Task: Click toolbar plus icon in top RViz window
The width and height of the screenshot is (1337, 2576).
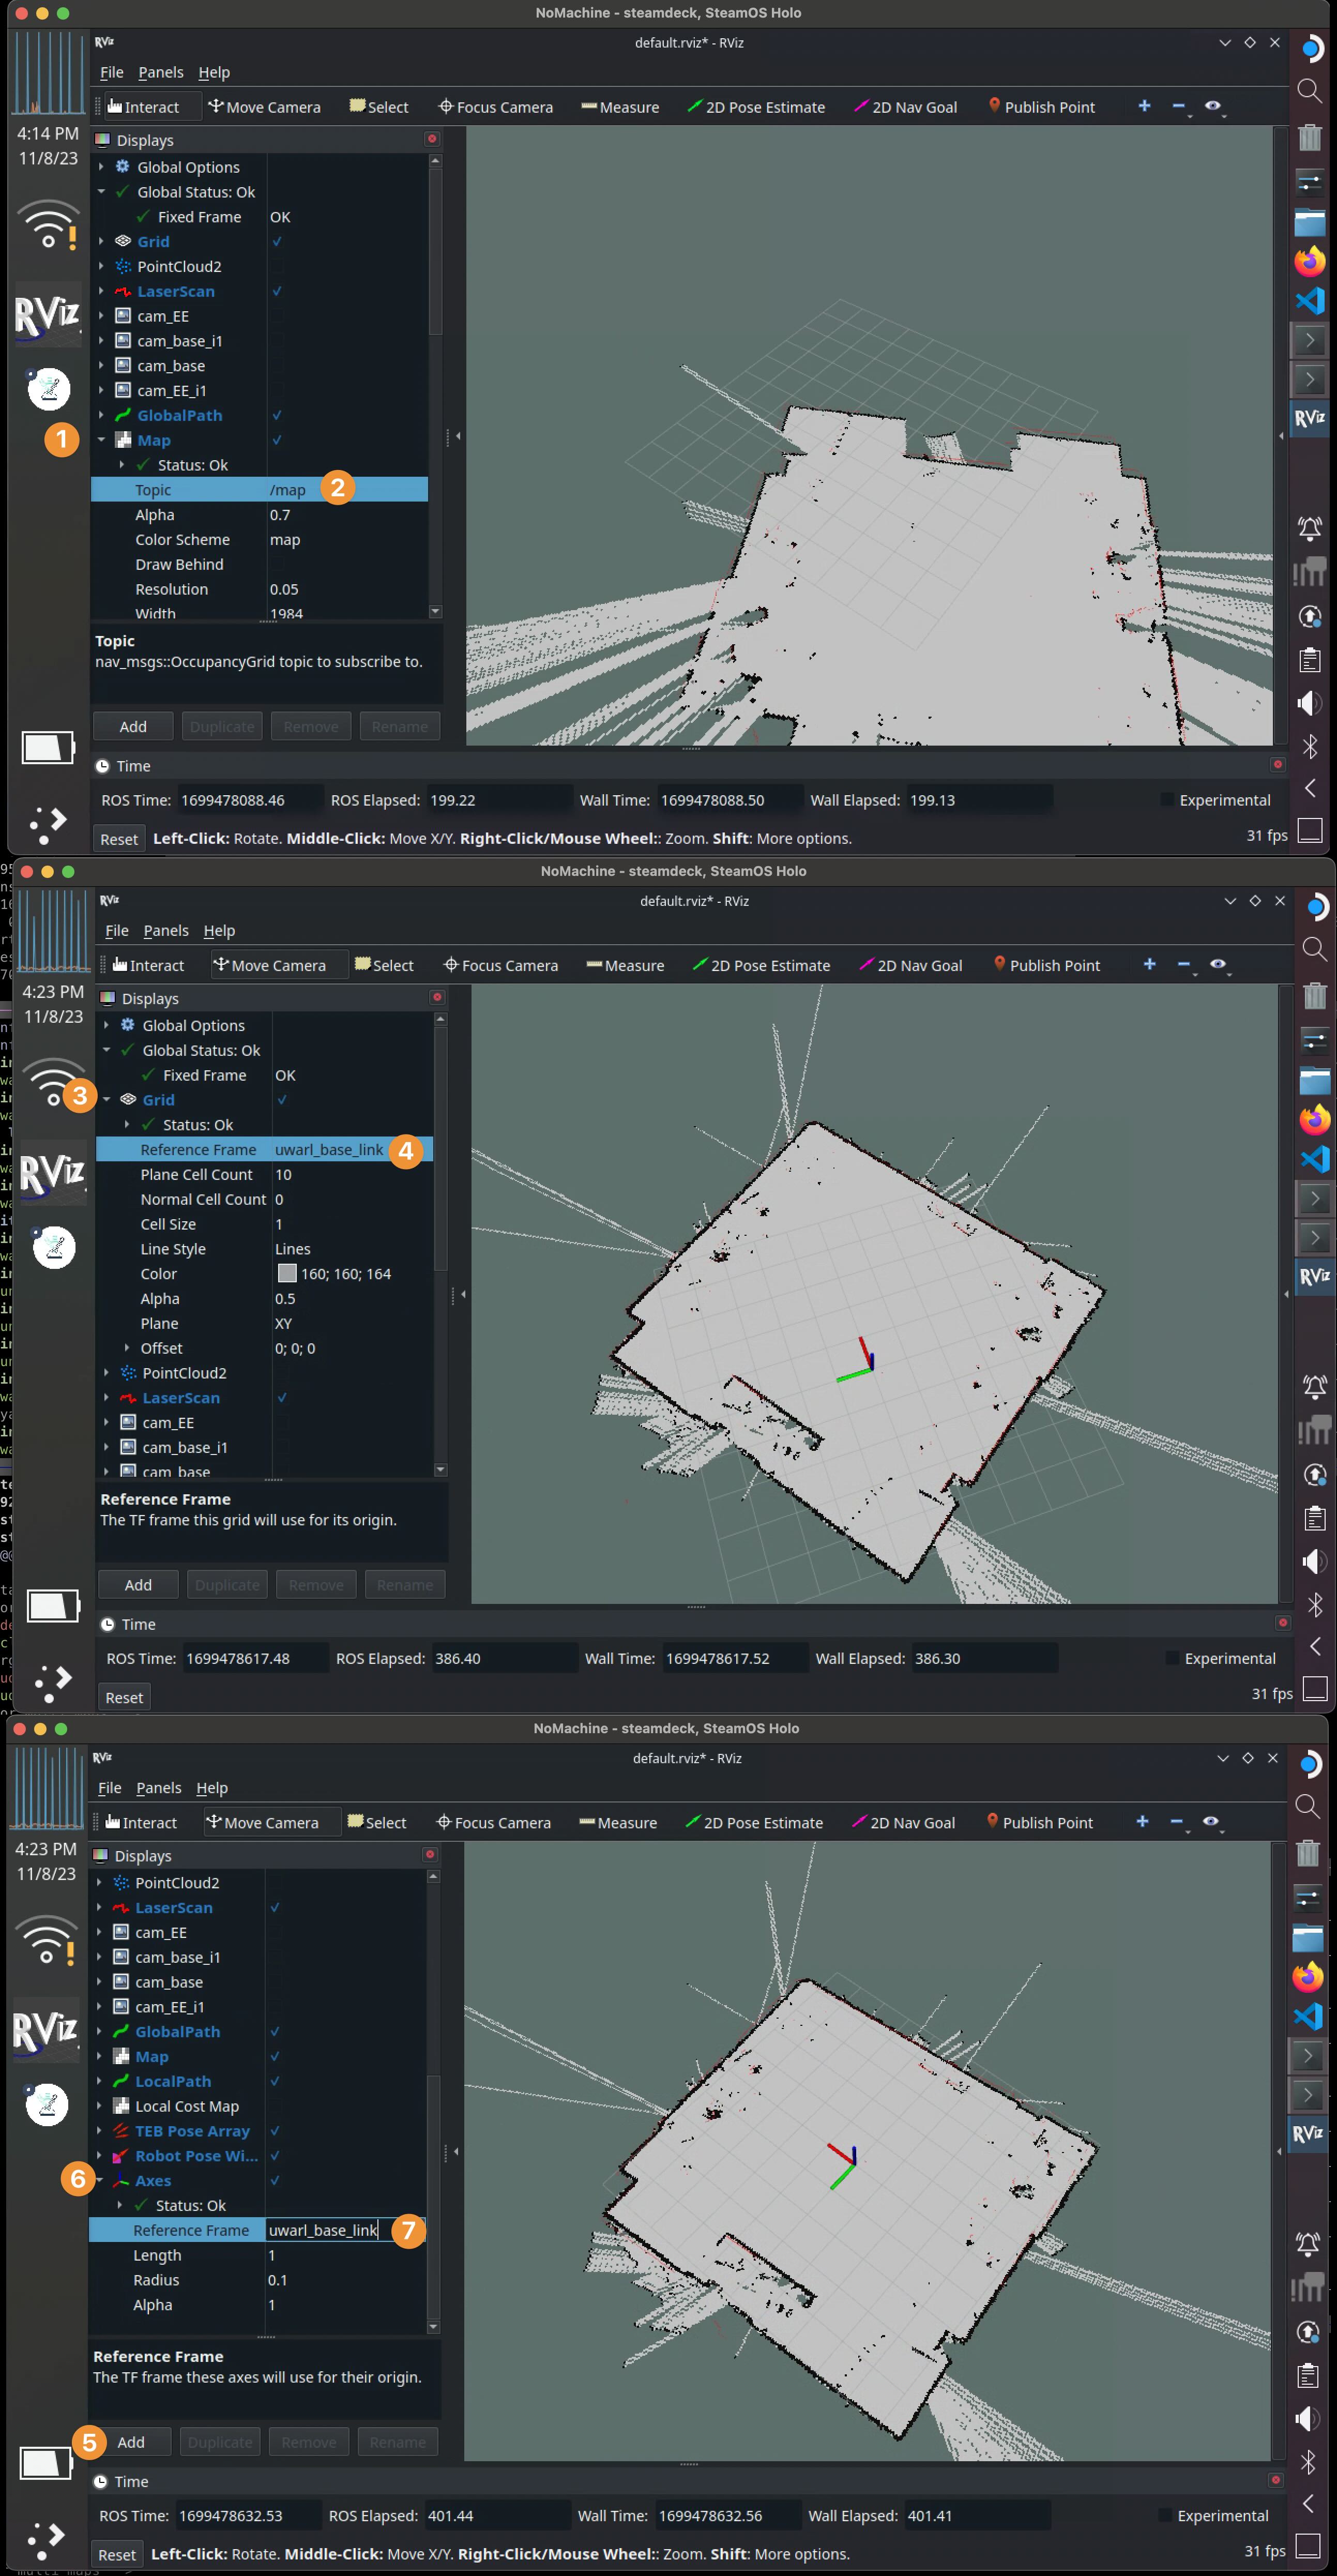Action: coord(1144,106)
